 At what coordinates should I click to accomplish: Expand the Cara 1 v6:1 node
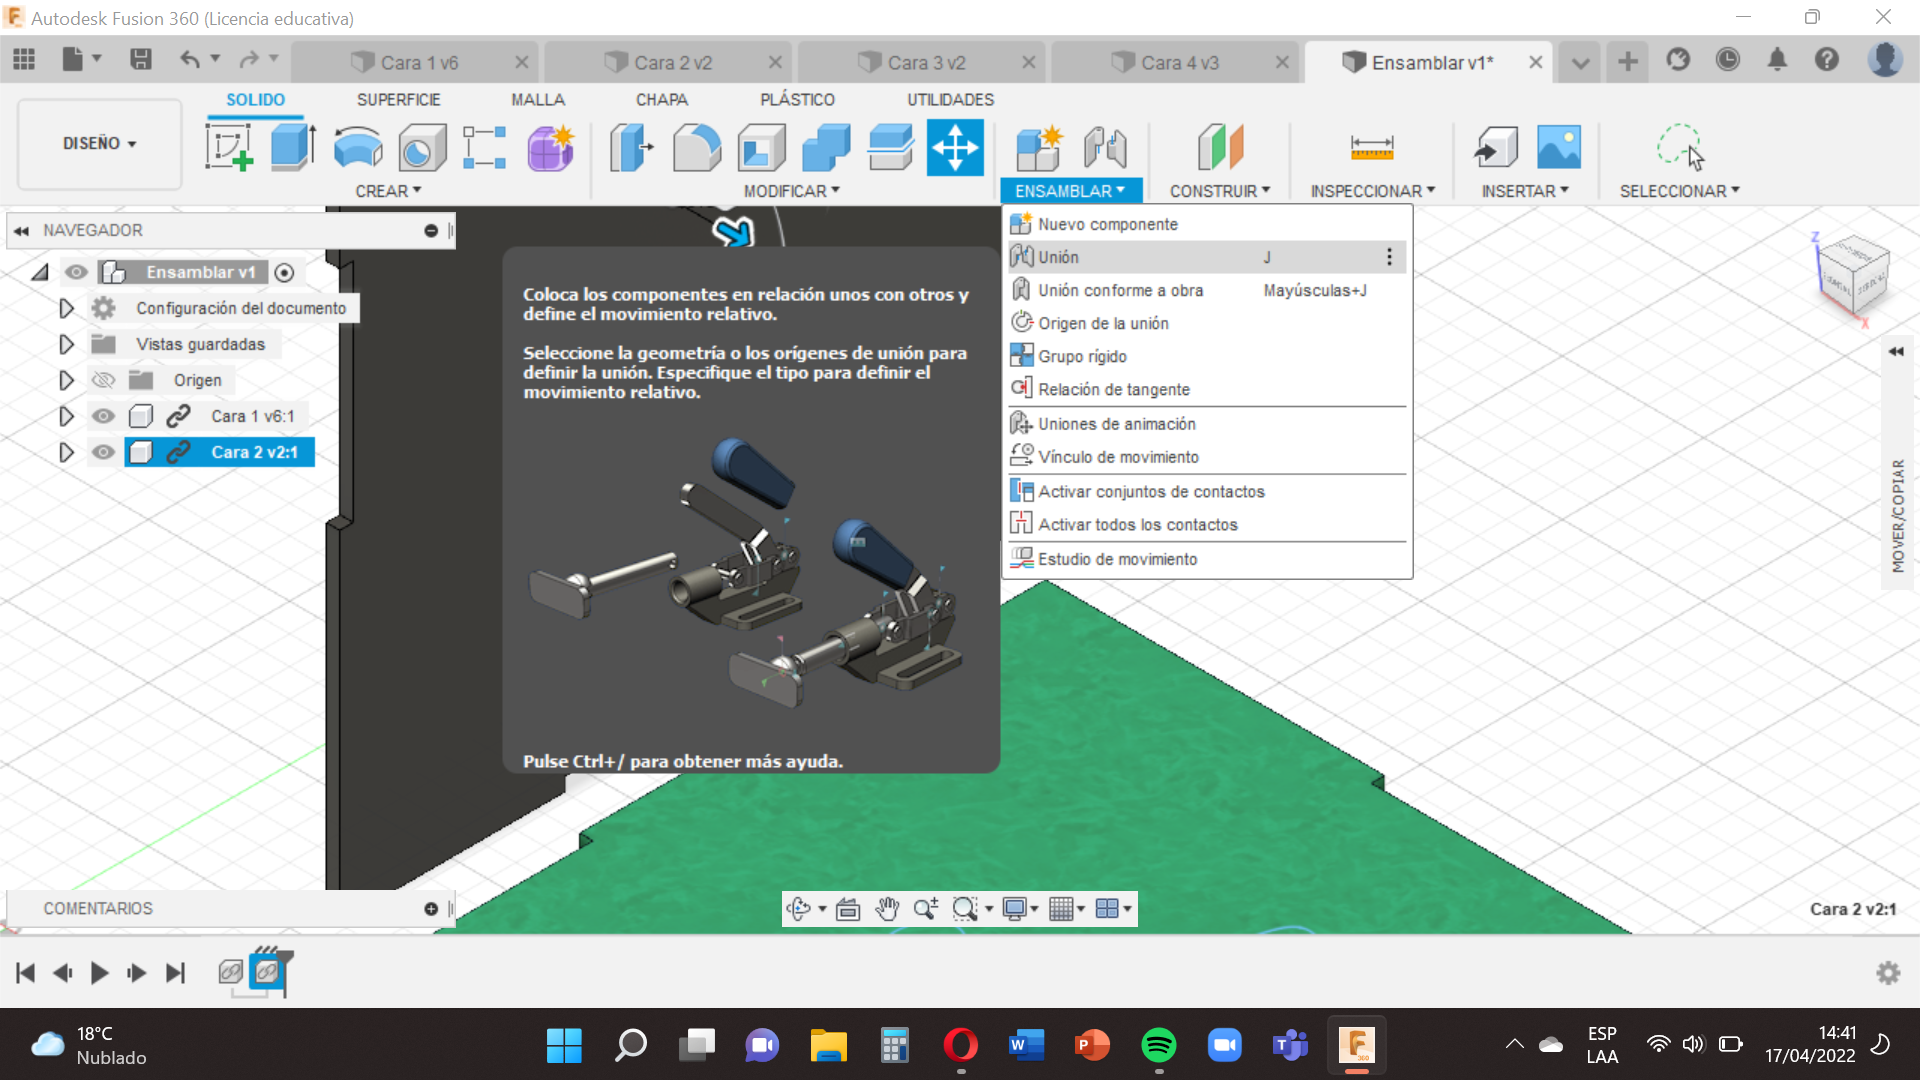(x=66, y=416)
